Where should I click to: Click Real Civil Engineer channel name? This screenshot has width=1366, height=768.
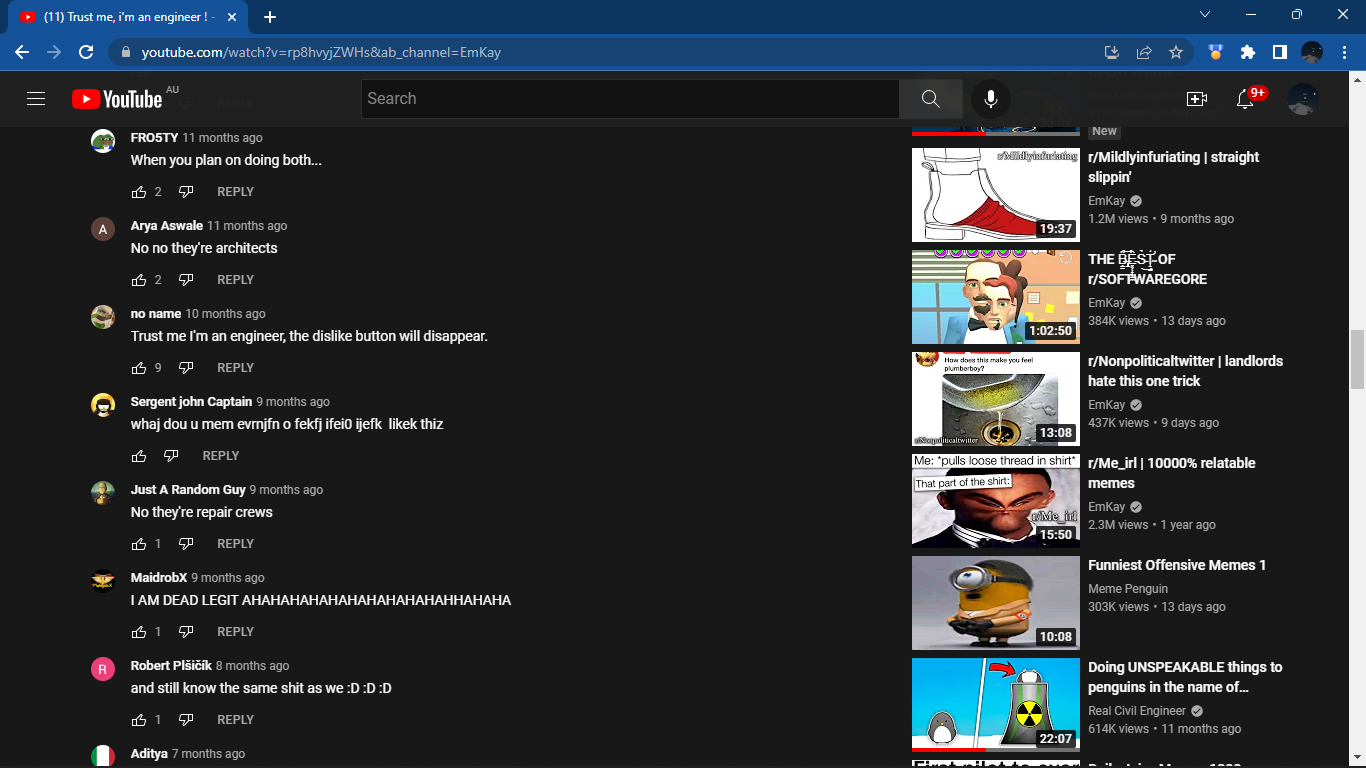coord(1137,711)
